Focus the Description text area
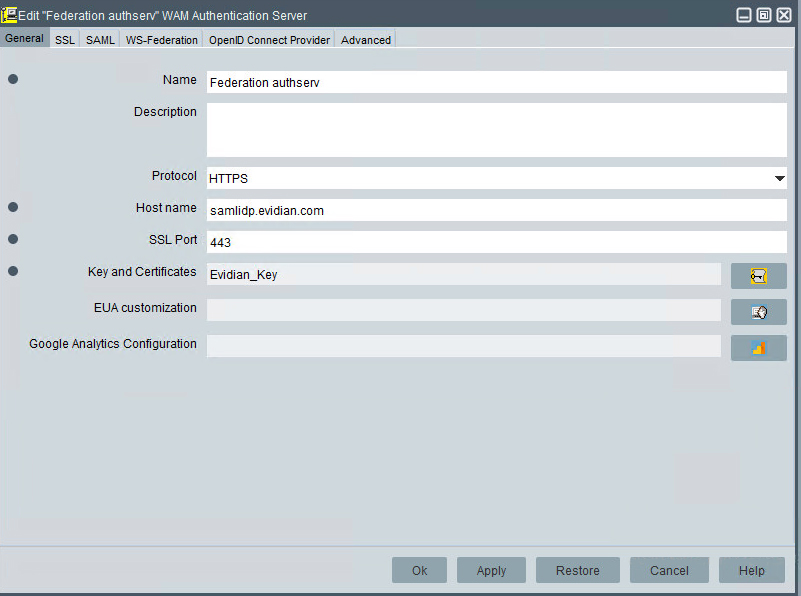The height and width of the screenshot is (596, 801). 496,130
